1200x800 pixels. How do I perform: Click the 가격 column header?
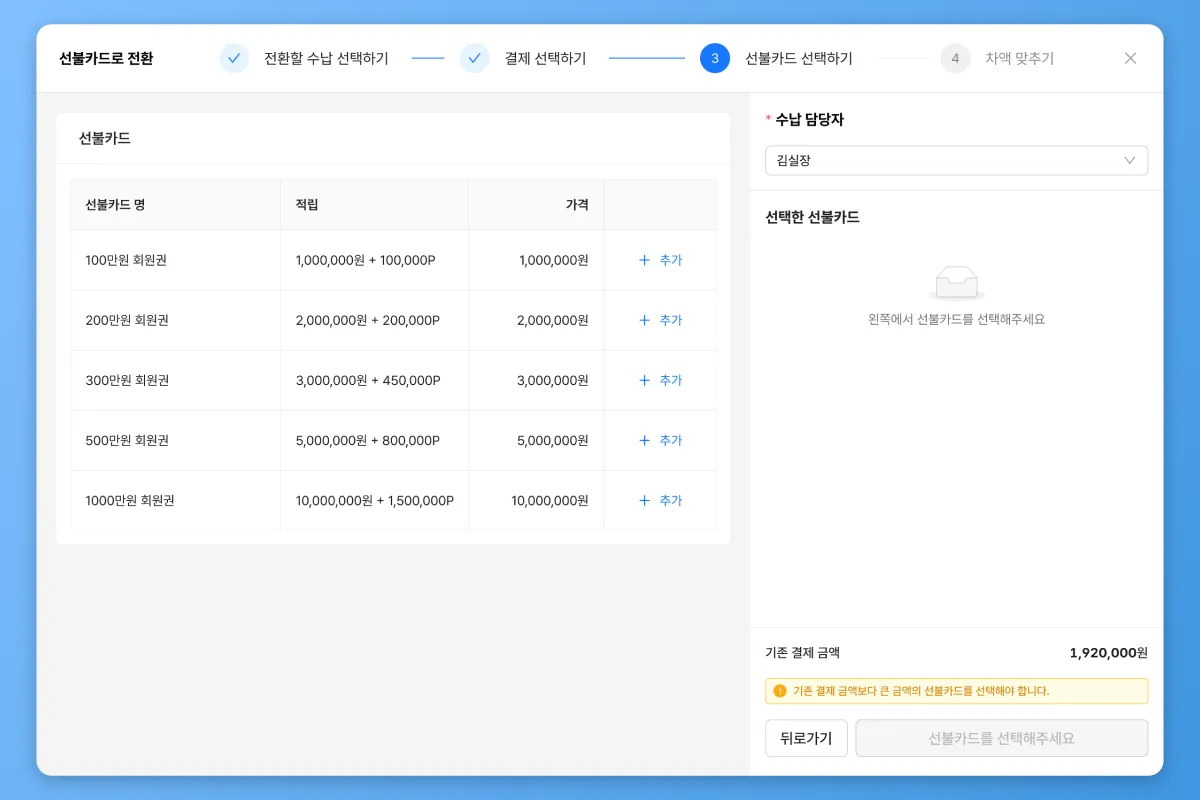click(x=577, y=205)
